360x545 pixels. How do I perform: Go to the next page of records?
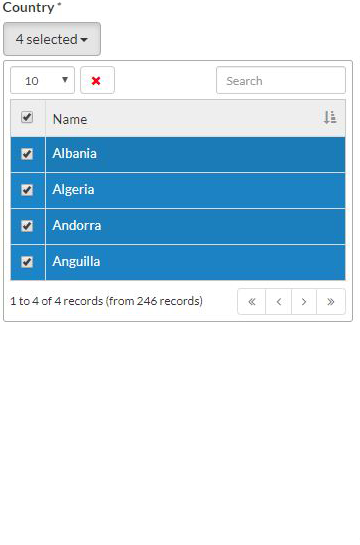pyautogui.click(x=304, y=301)
